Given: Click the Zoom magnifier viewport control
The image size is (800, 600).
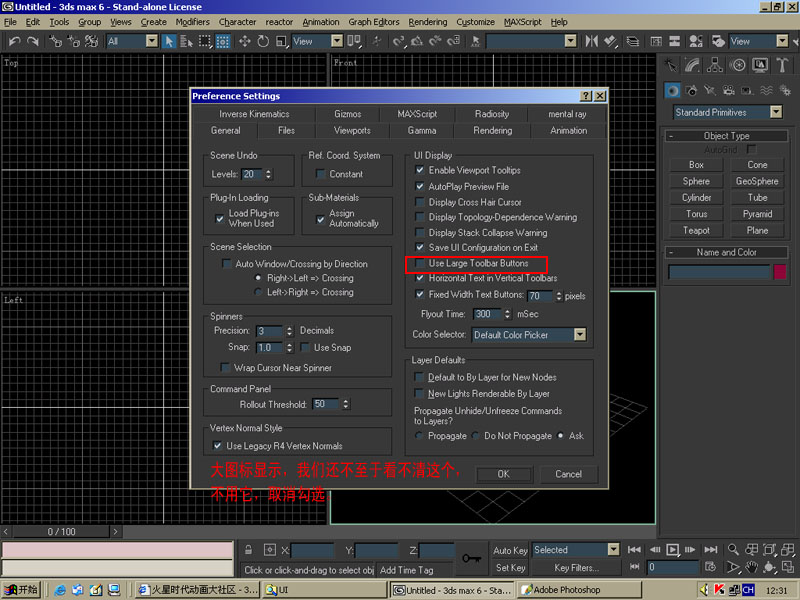Looking at the screenshot, I should (733, 549).
